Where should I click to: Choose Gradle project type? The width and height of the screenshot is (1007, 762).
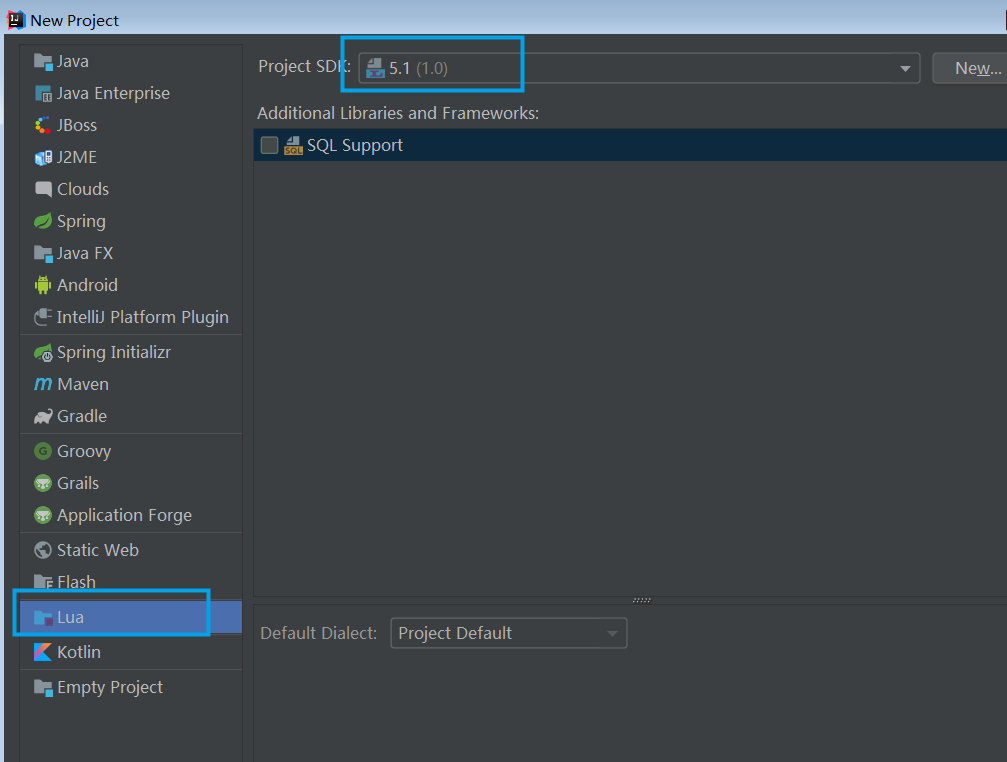coord(131,417)
